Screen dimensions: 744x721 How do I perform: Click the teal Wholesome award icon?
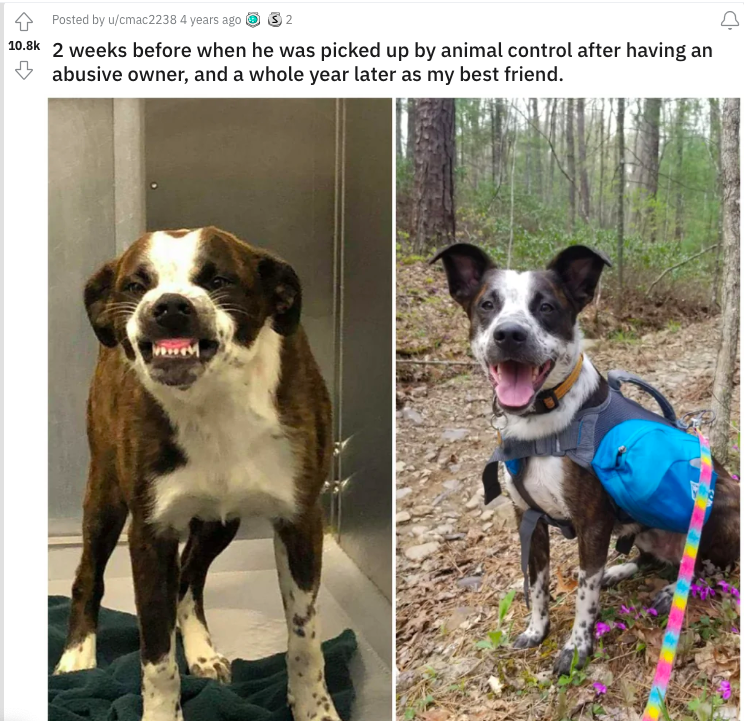253,20
